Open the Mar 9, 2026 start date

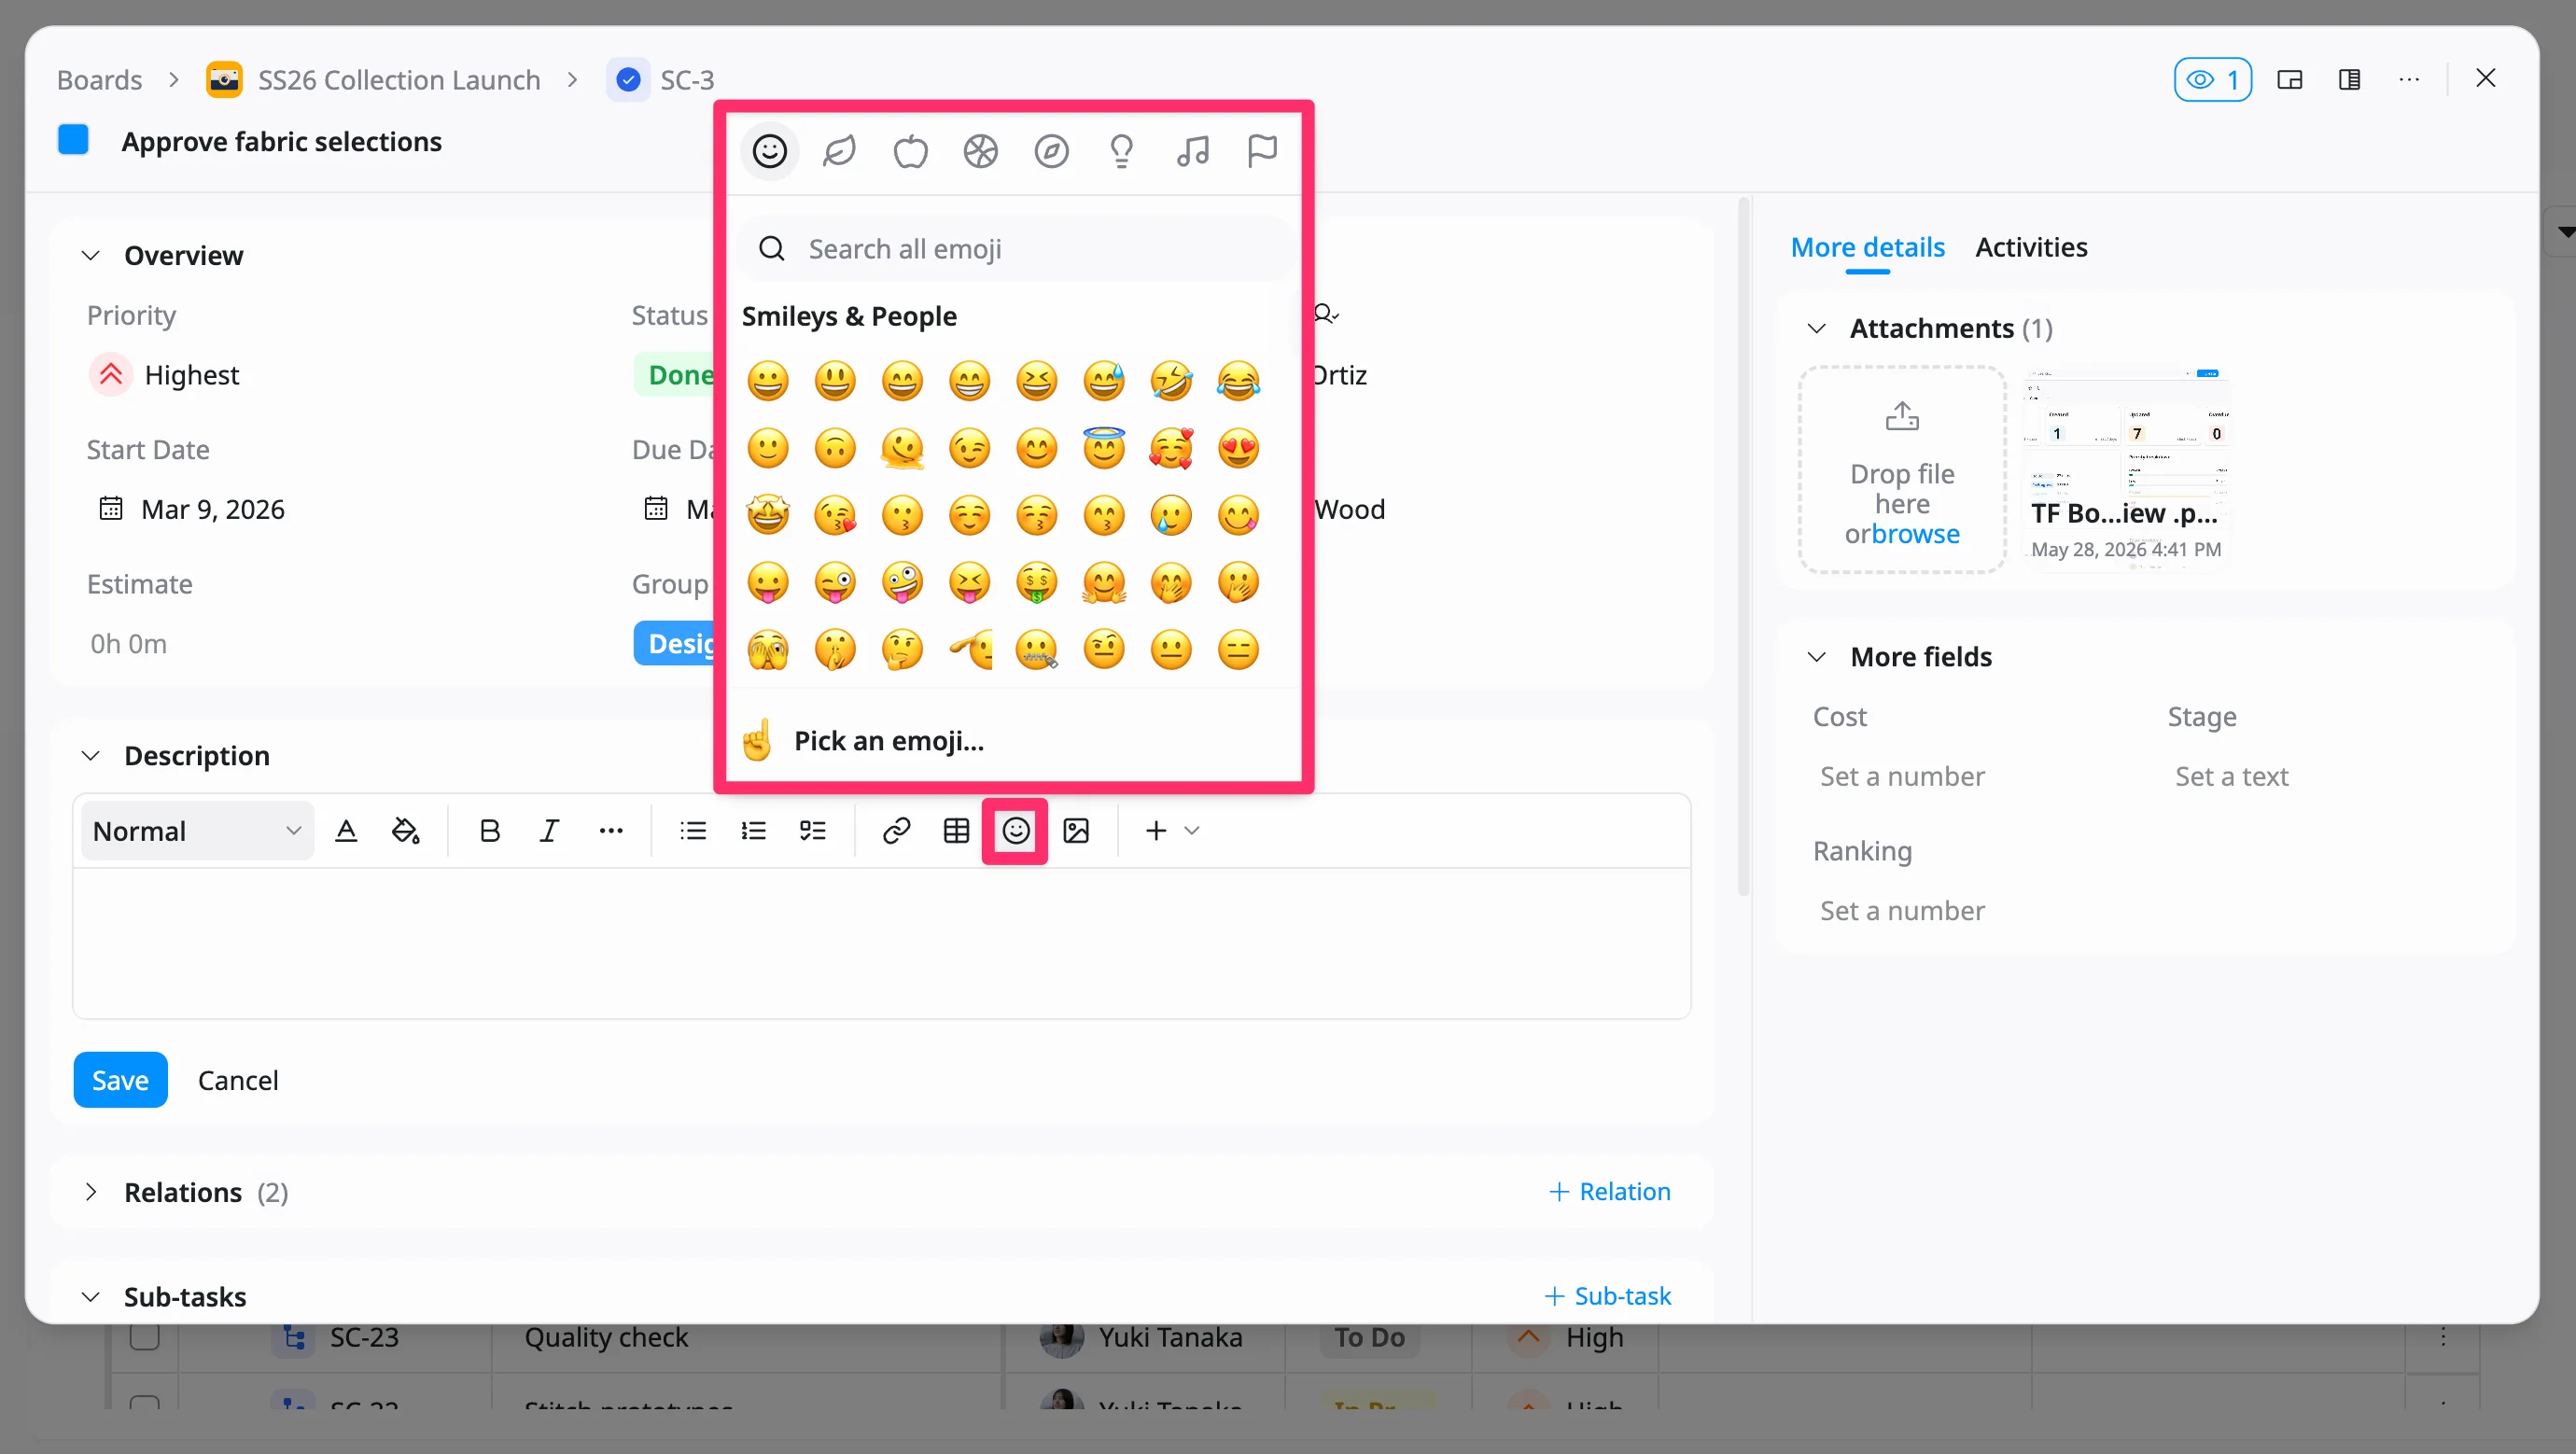192,510
